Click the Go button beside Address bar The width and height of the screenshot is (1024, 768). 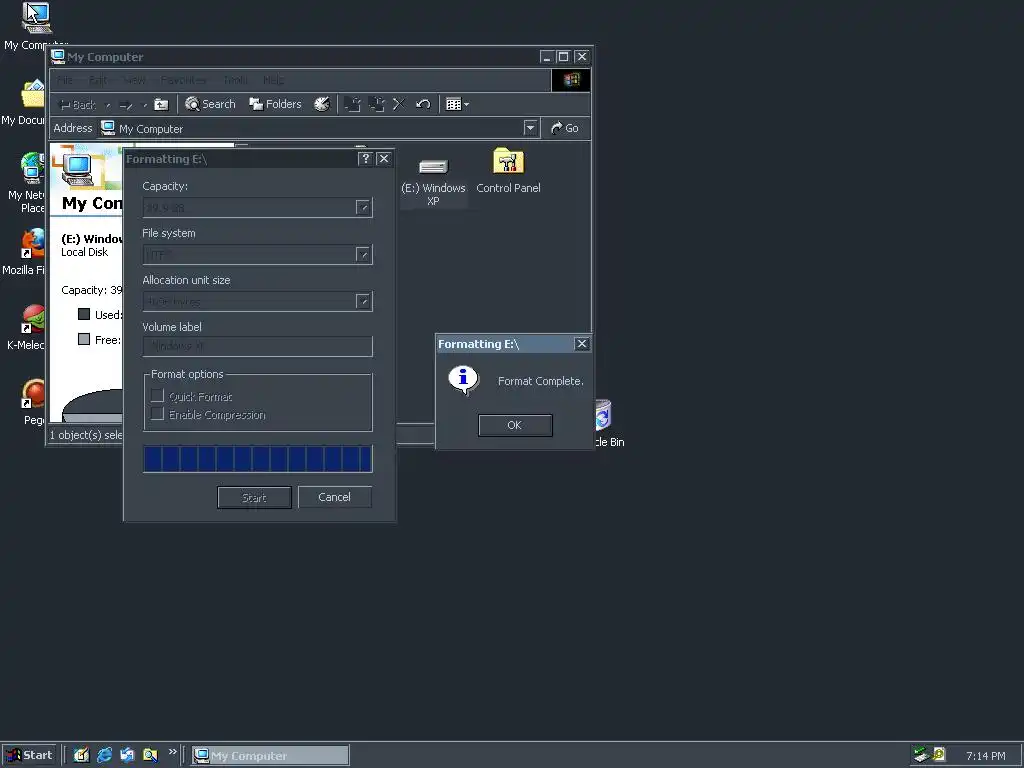click(566, 129)
